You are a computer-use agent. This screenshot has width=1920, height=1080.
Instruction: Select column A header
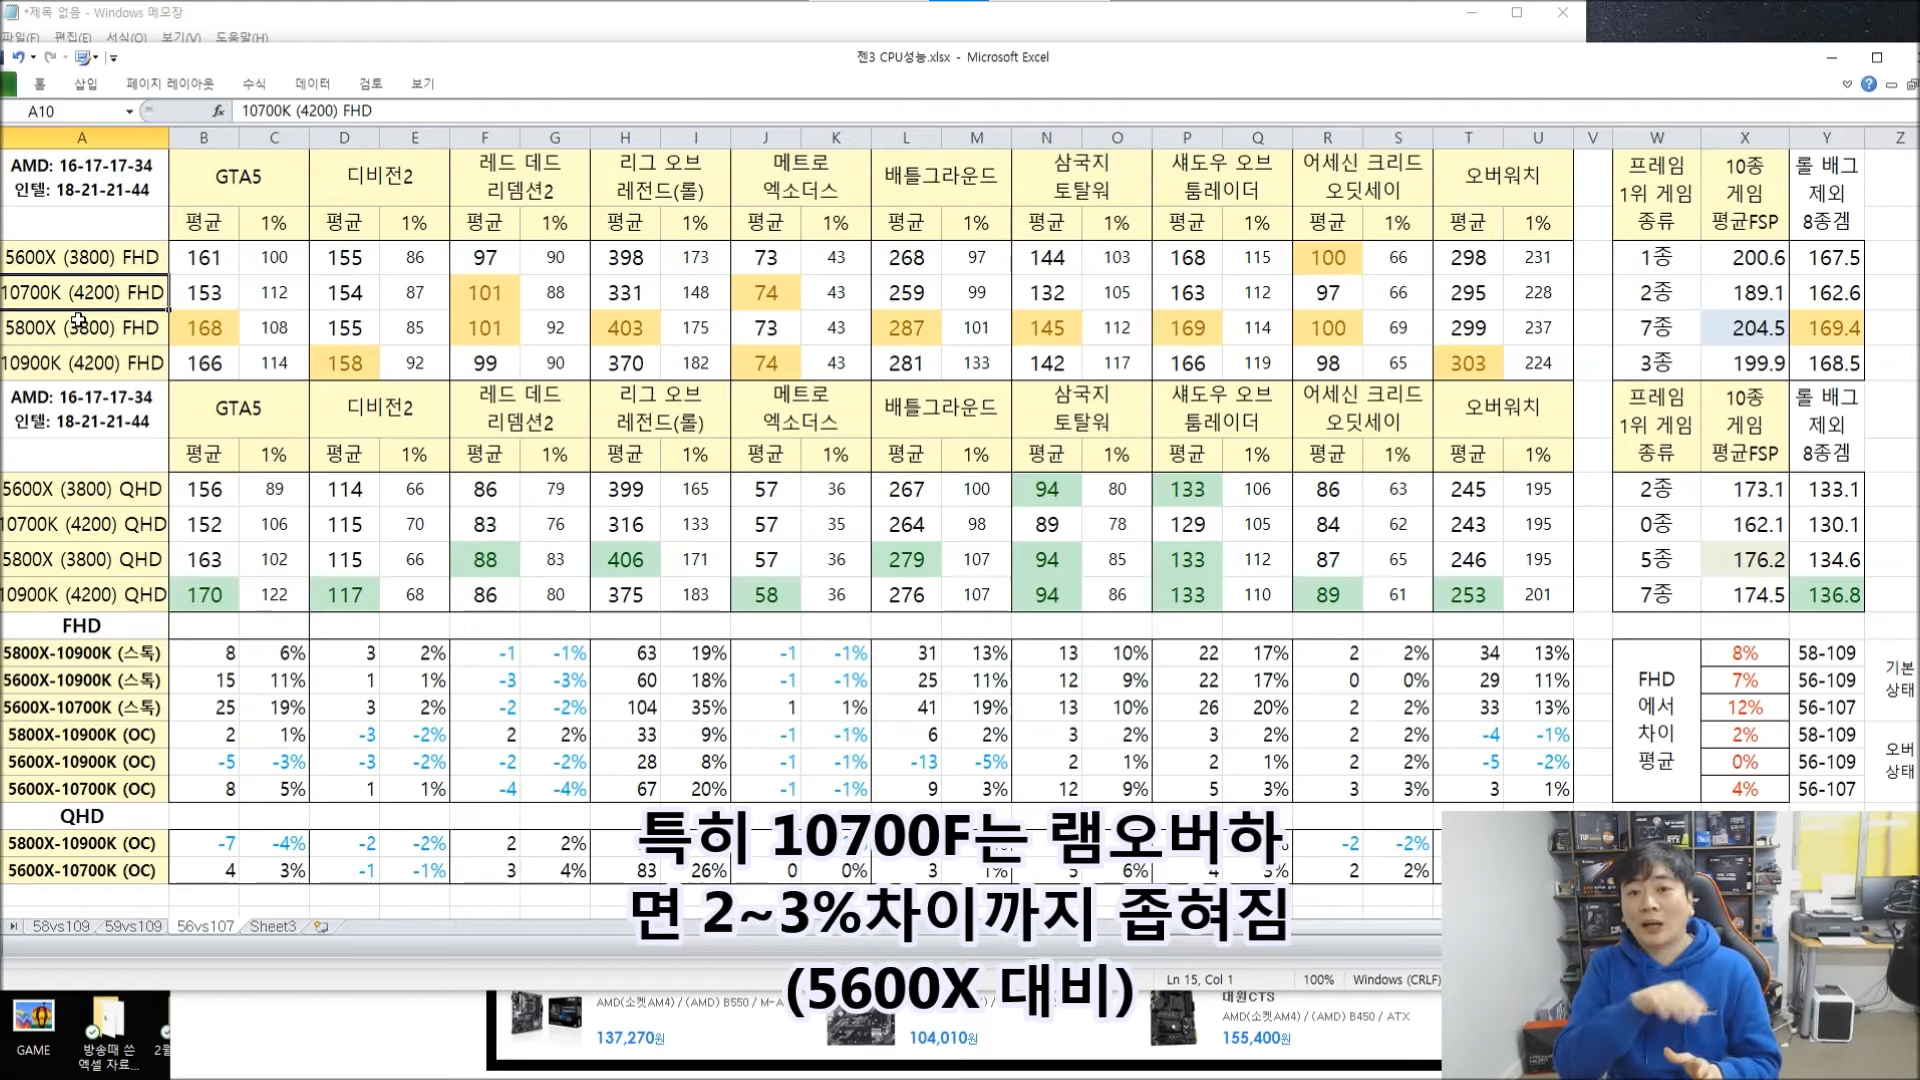click(83, 138)
